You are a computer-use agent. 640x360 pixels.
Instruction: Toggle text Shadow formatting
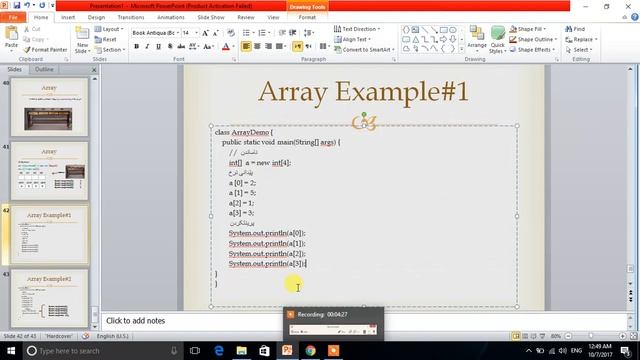click(170, 47)
